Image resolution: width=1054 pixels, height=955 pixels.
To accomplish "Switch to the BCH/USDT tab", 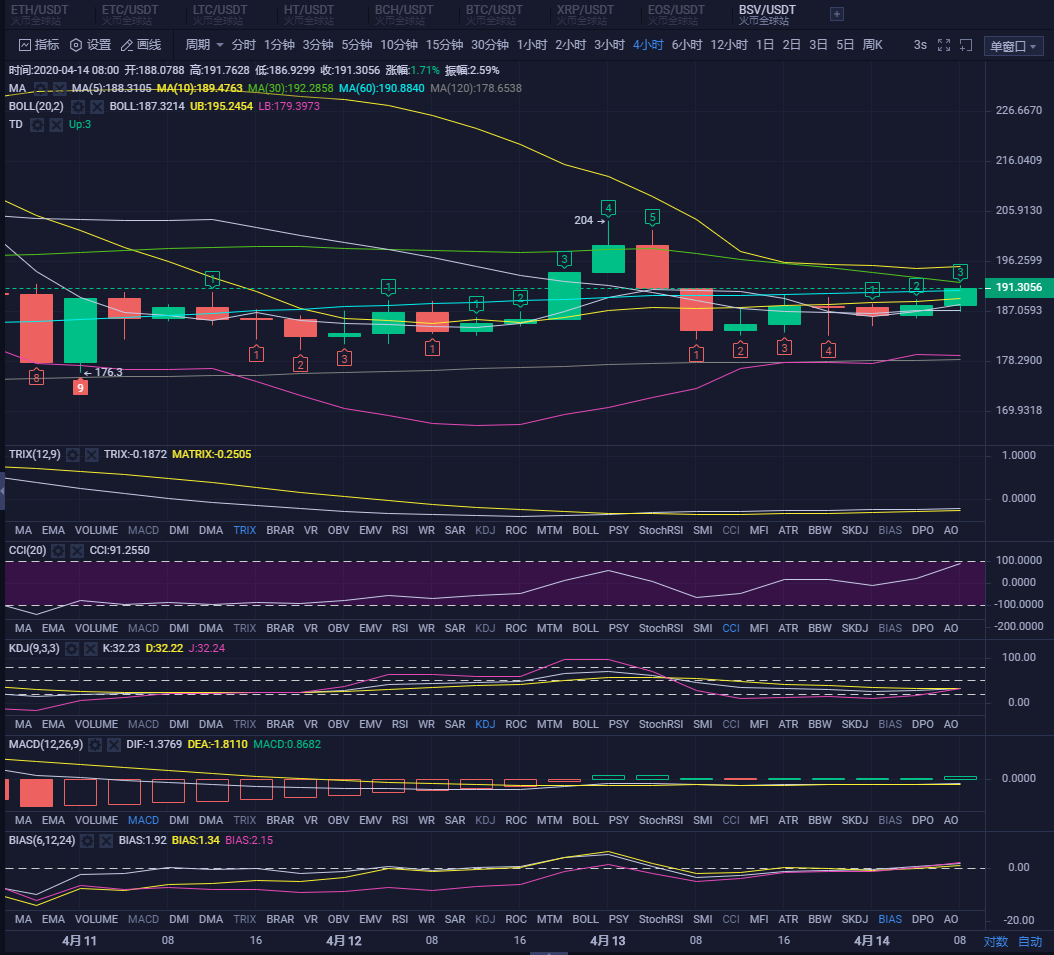I will tap(403, 15).
